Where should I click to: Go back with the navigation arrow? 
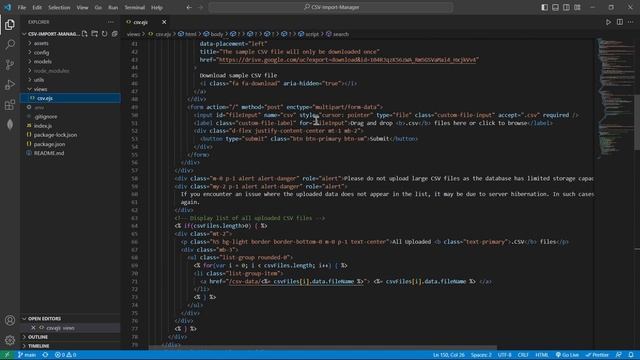point(189,7)
